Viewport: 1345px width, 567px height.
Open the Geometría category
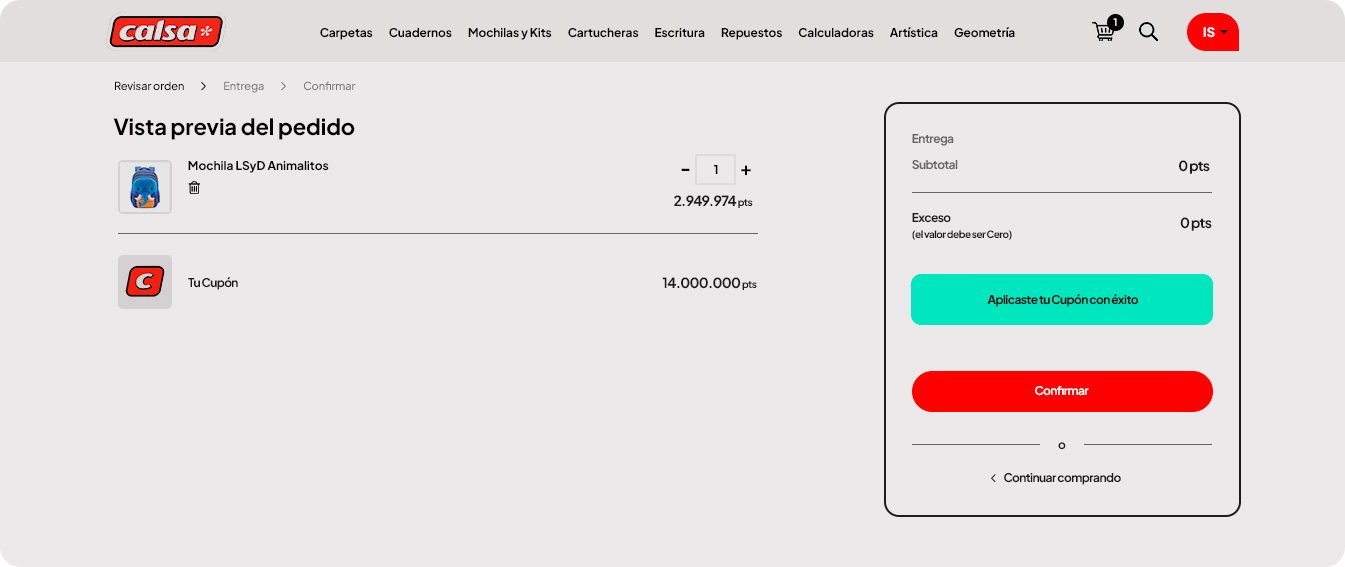click(984, 33)
